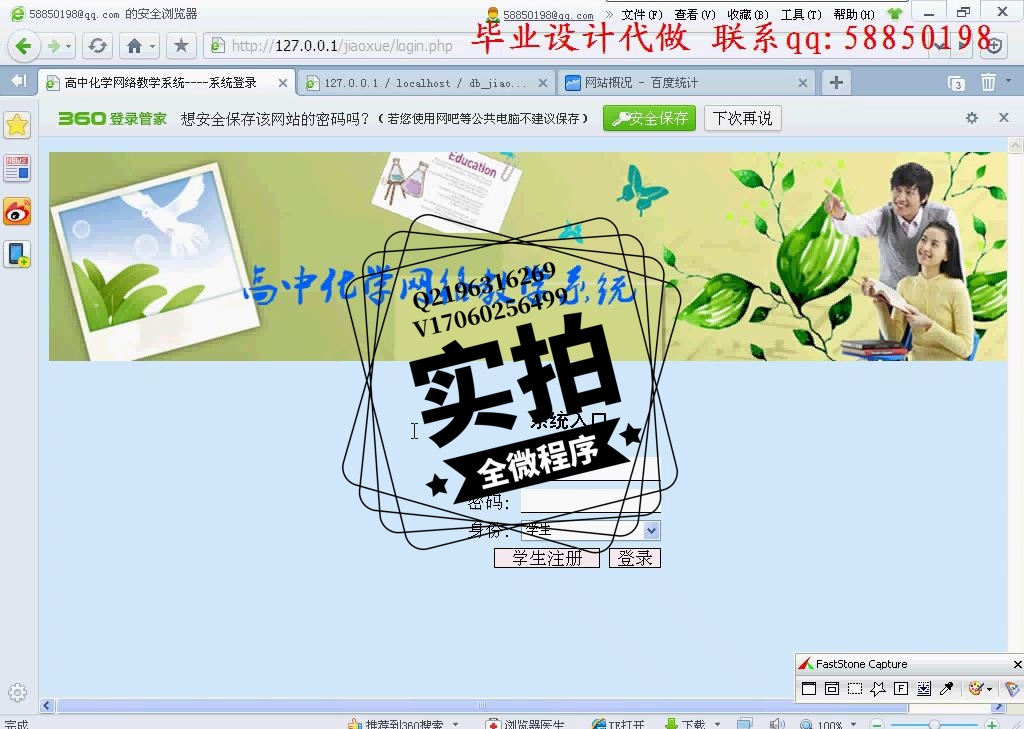This screenshot has width=1024, height=729.
Task: Open the closed-tabs trash icon
Action: tap(988, 82)
